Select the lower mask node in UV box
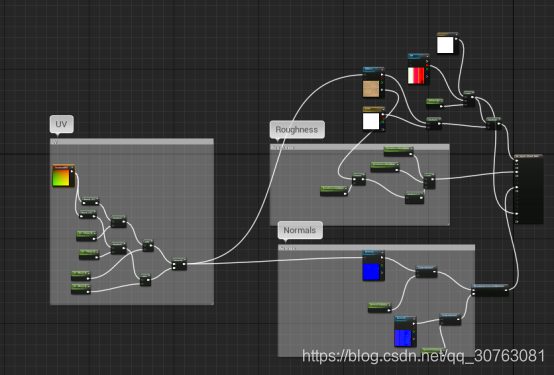The width and height of the screenshot is (554, 375). 88,214
